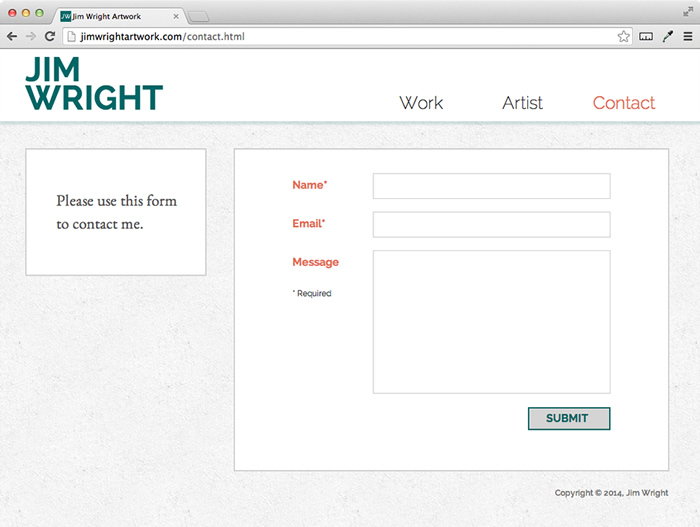Reload the page with the refresh icon

pyautogui.click(x=49, y=36)
